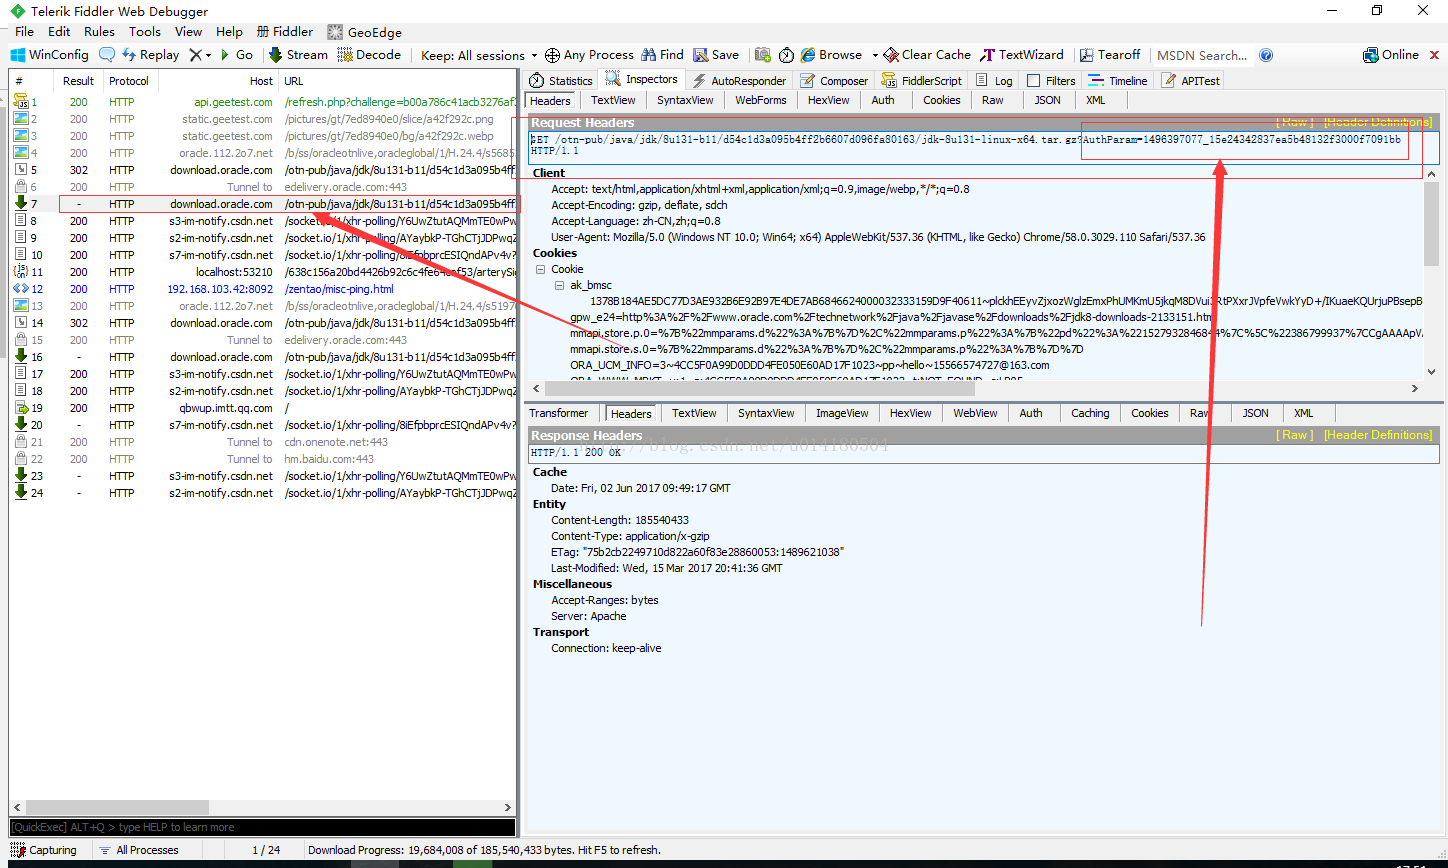Image resolution: width=1448 pixels, height=868 pixels.
Task: Click Go to resume breakpoints
Action: 236,55
